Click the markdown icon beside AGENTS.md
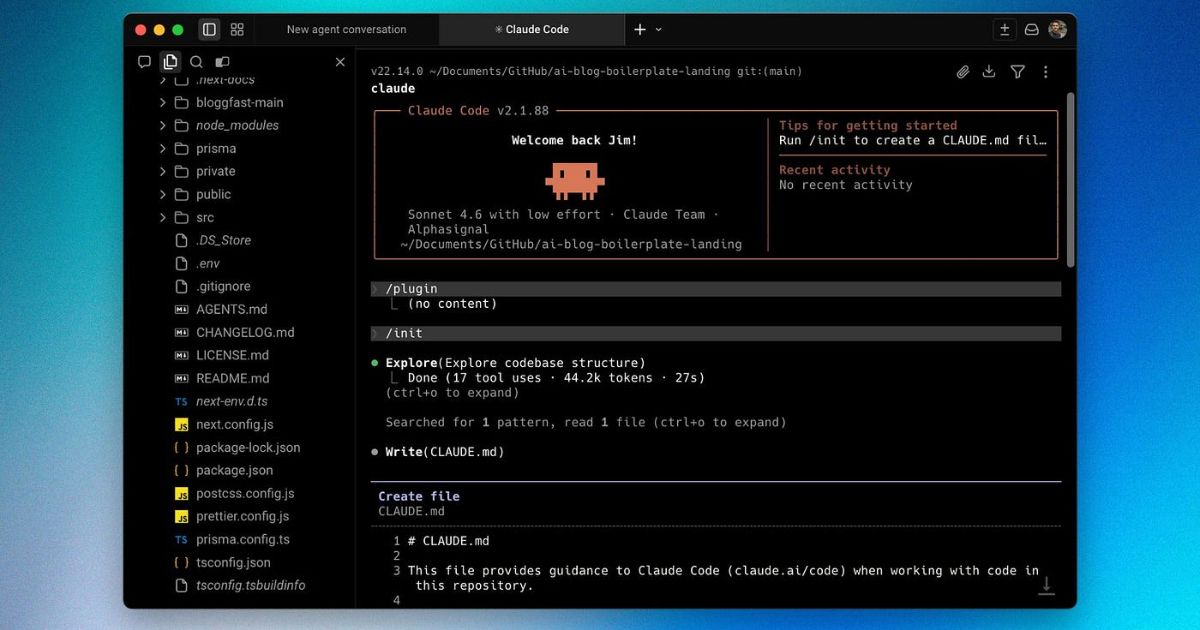The width and height of the screenshot is (1200, 630). (x=181, y=310)
